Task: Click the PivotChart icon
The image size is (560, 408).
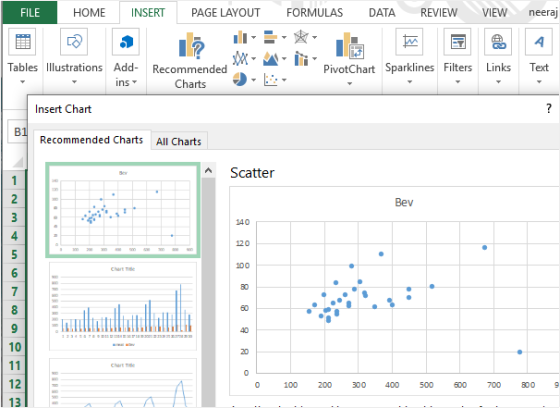Action: click(350, 45)
